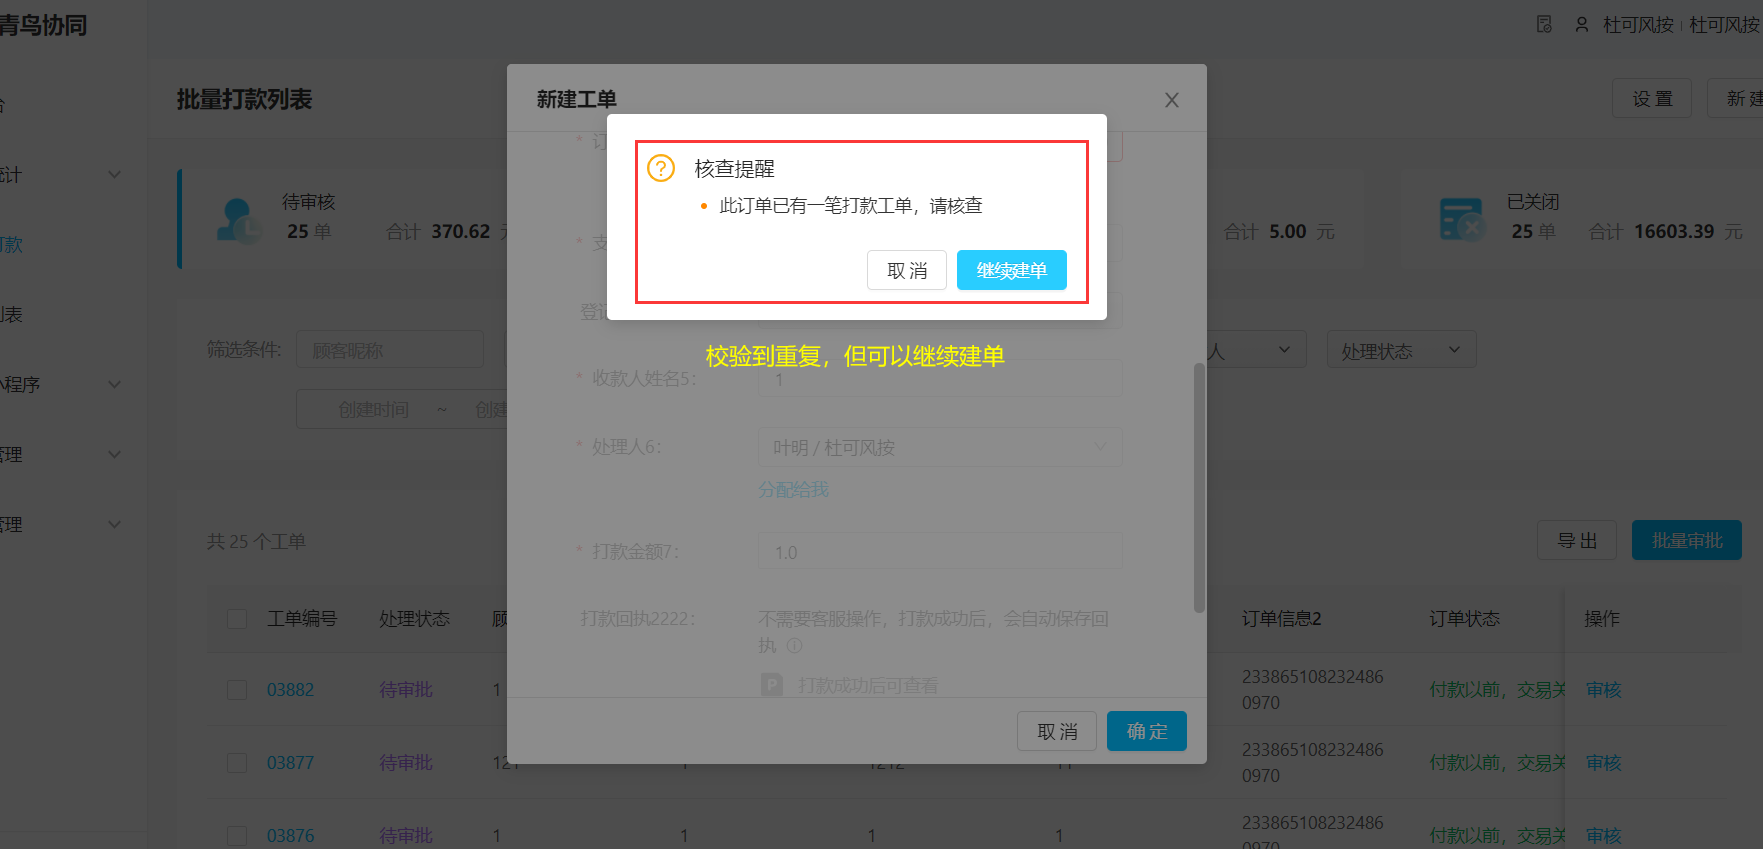Click the scrollbar in 新建工单 dialog
Screen dimensions: 1763x849
1199,487
